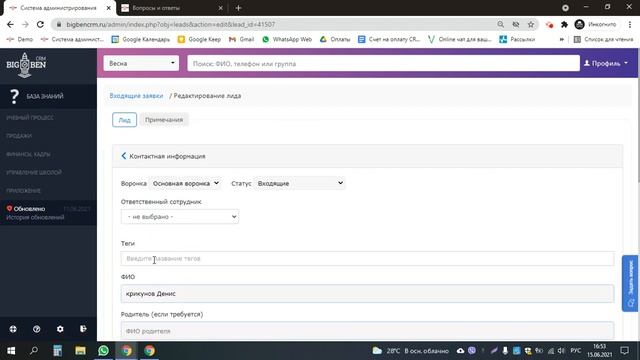Image resolution: width=640 pixels, height=360 pixels.
Task: Click the ФИО родителя input field
Action: tap(367, 331)
